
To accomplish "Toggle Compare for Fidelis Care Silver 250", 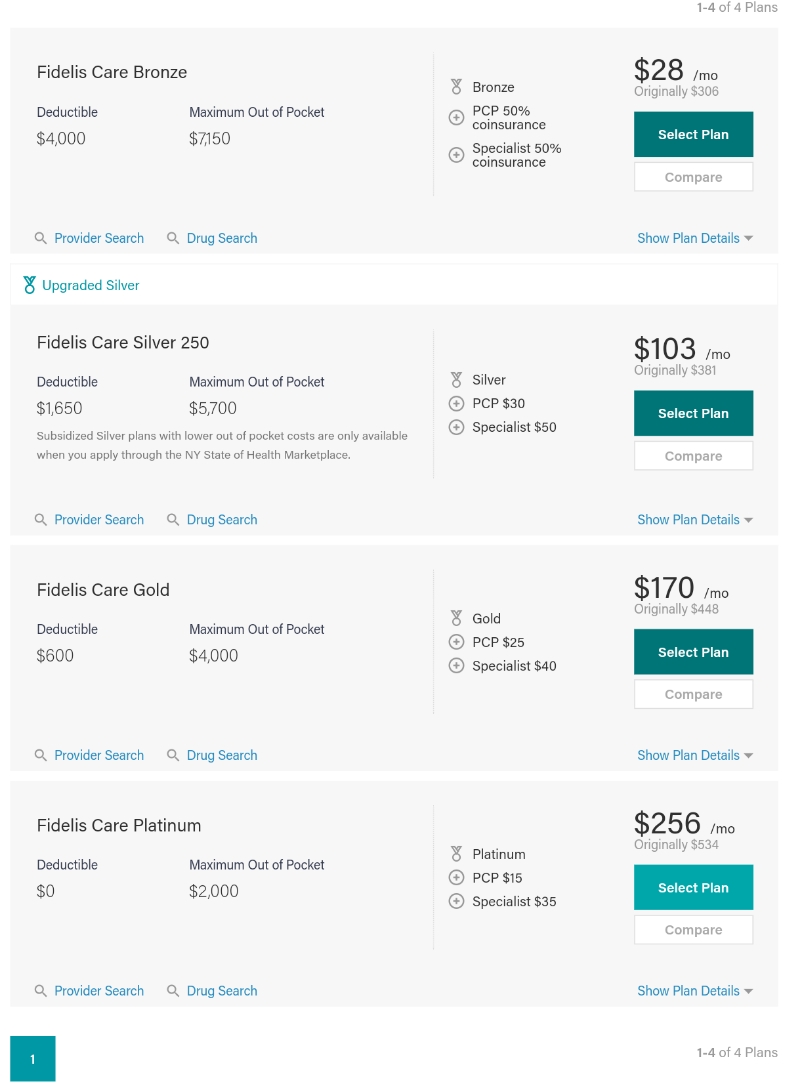I will tap(693, 456).
